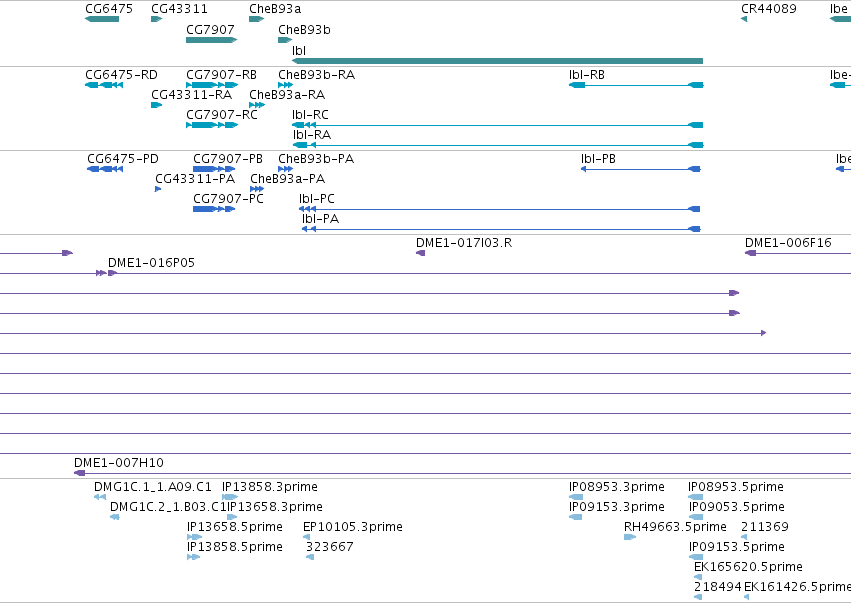Viewport: 851px width, 603px height.
Task: Select EST 218494 label
Action: 717,587
